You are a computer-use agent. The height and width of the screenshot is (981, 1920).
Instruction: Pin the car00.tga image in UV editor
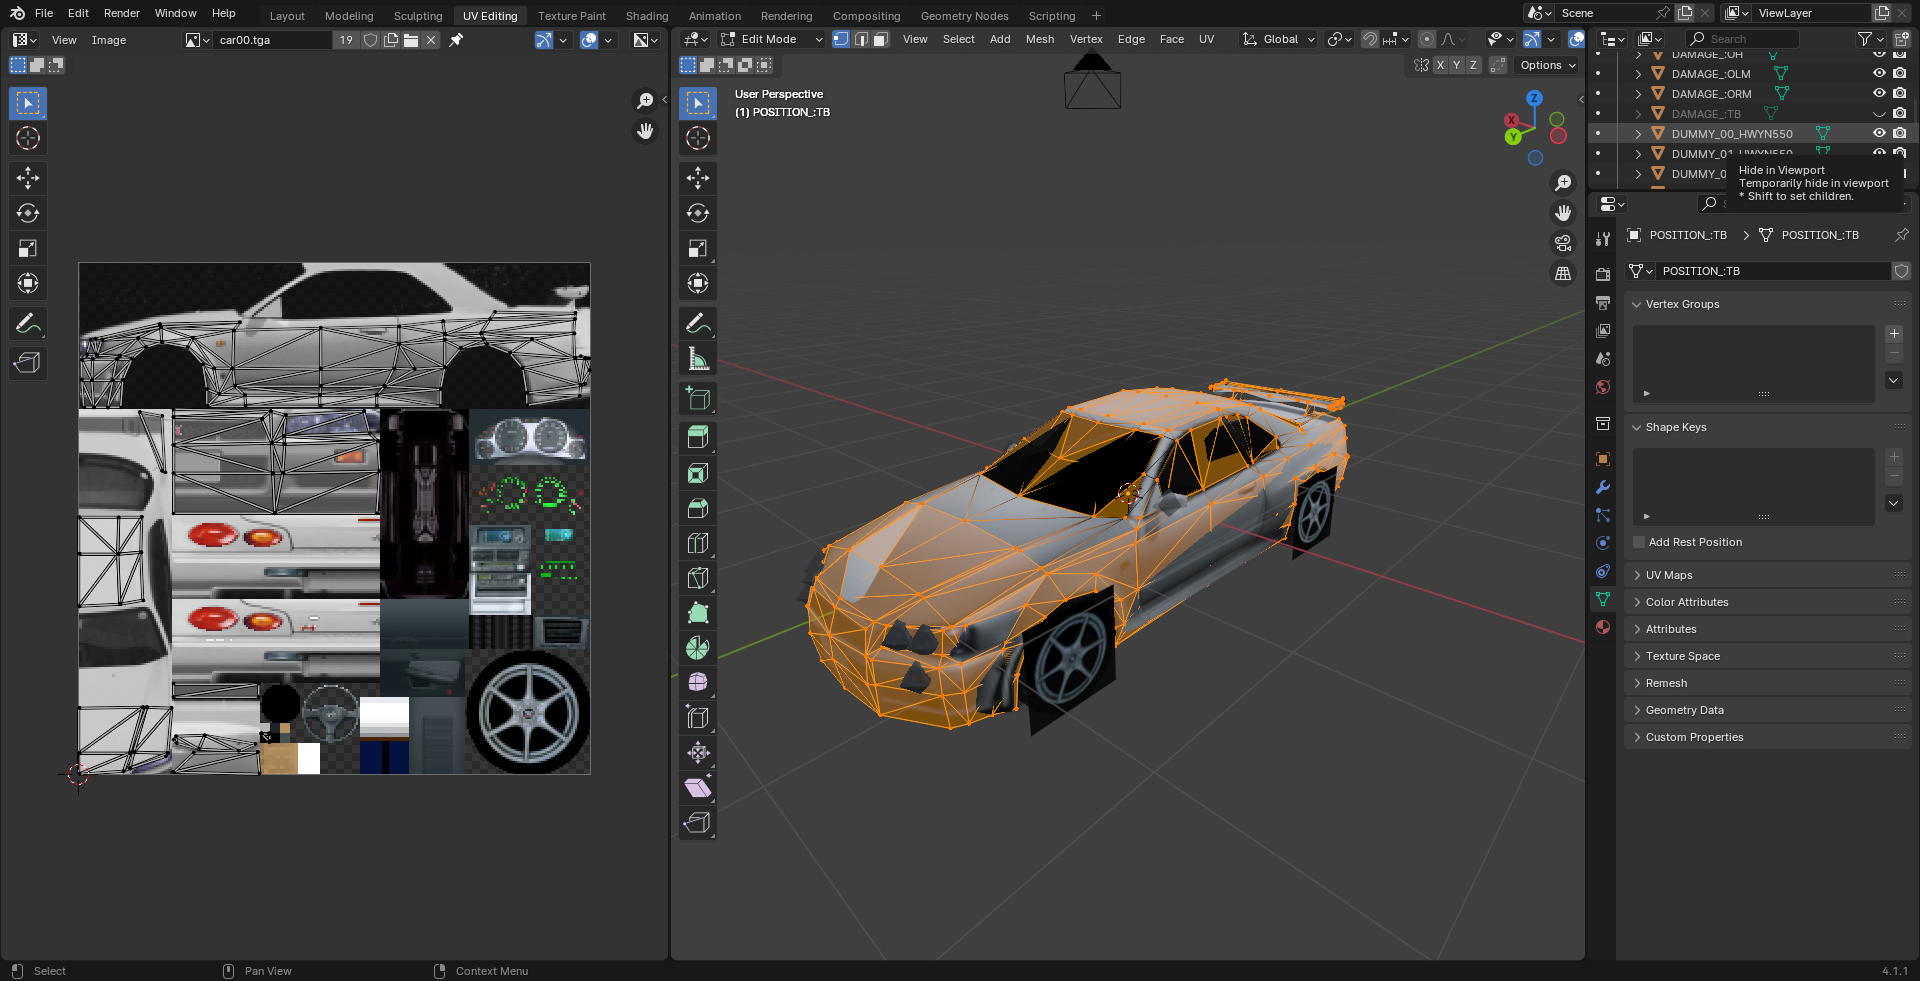456,40
